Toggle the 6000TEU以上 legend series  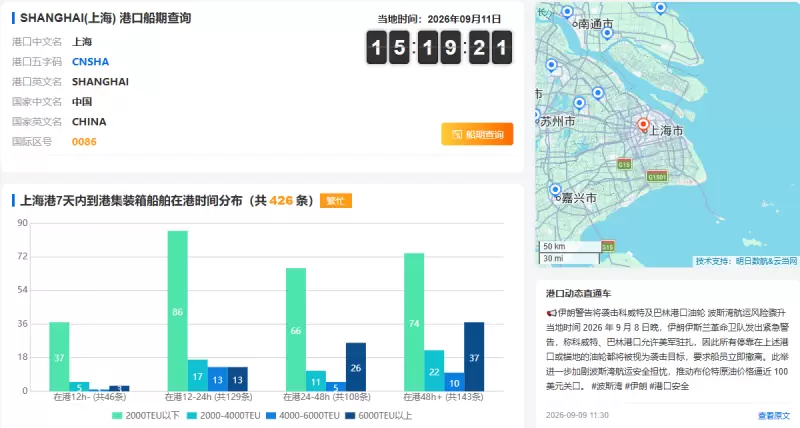[378, 416]
